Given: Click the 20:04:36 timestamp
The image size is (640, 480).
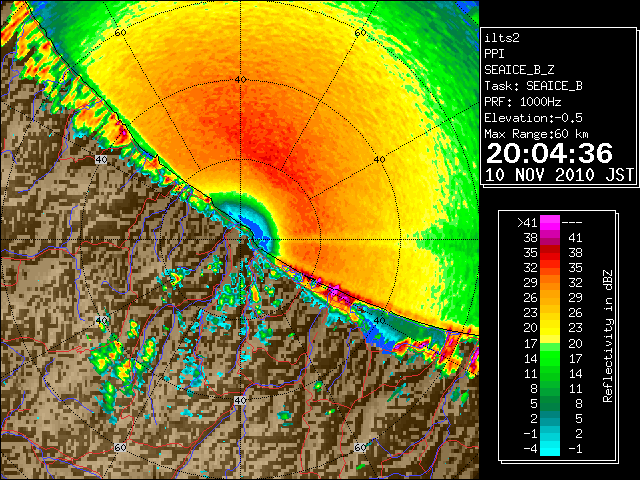Looking at the screenshot, I should tap(549, 153).
